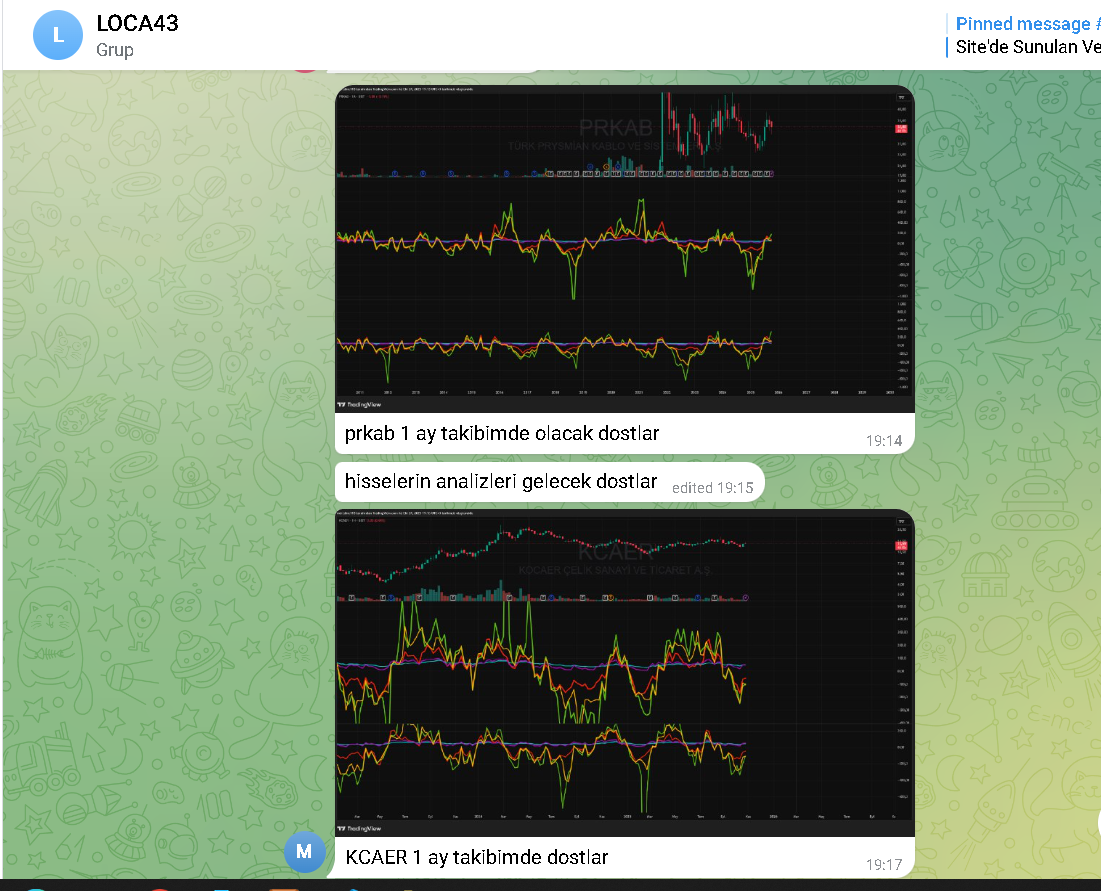Click the LOCA43 group avatar

coord(58,35)
